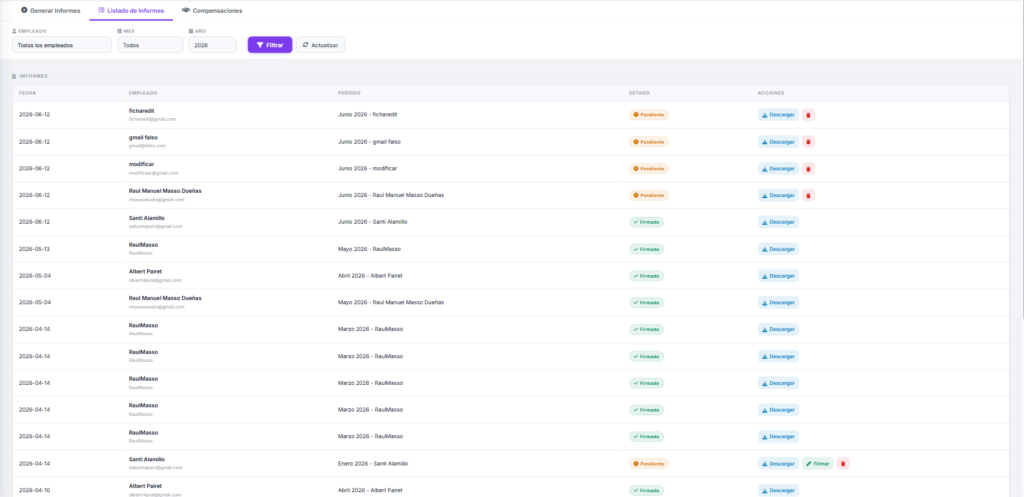This screenshot has width=1024, height=497.
Task: Delete Santi Alamillo Enero 2026 report
Action: tap(843, 464)
